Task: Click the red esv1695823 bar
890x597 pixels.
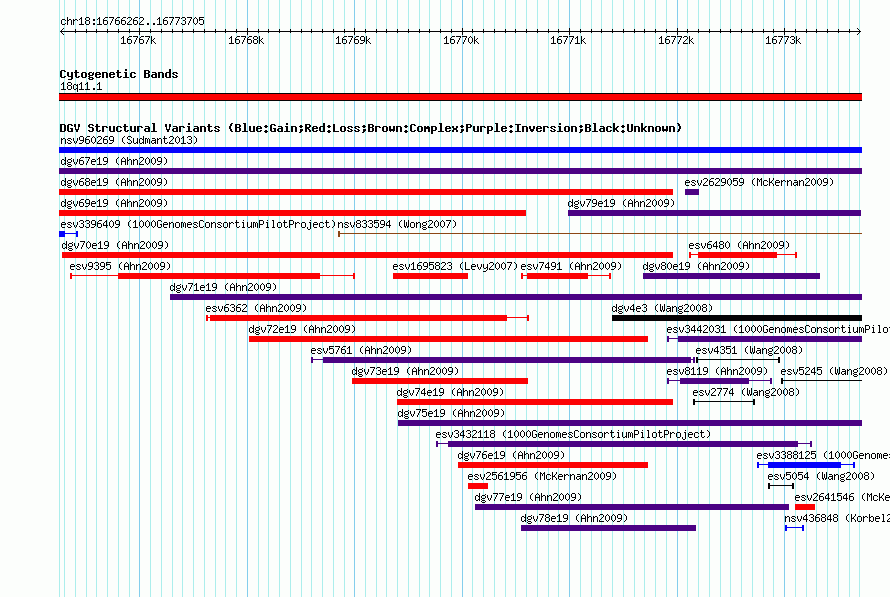Action: pos(430,276)
